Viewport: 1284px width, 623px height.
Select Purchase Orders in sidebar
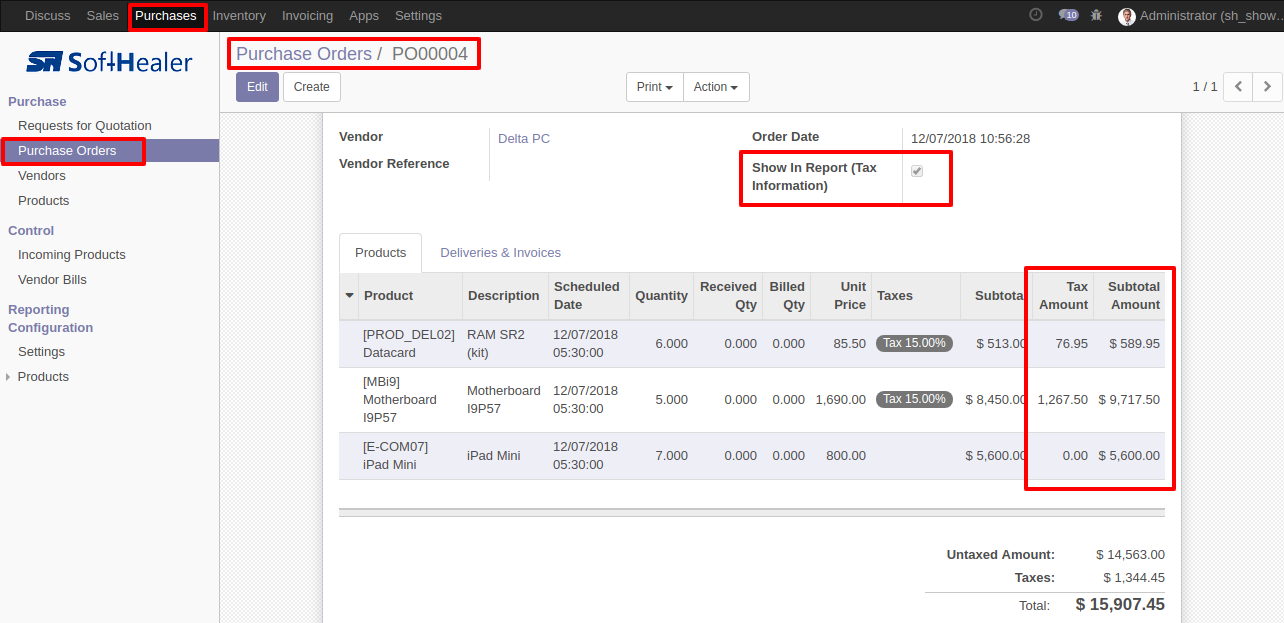pyautogui.click(x=67, y=151)
